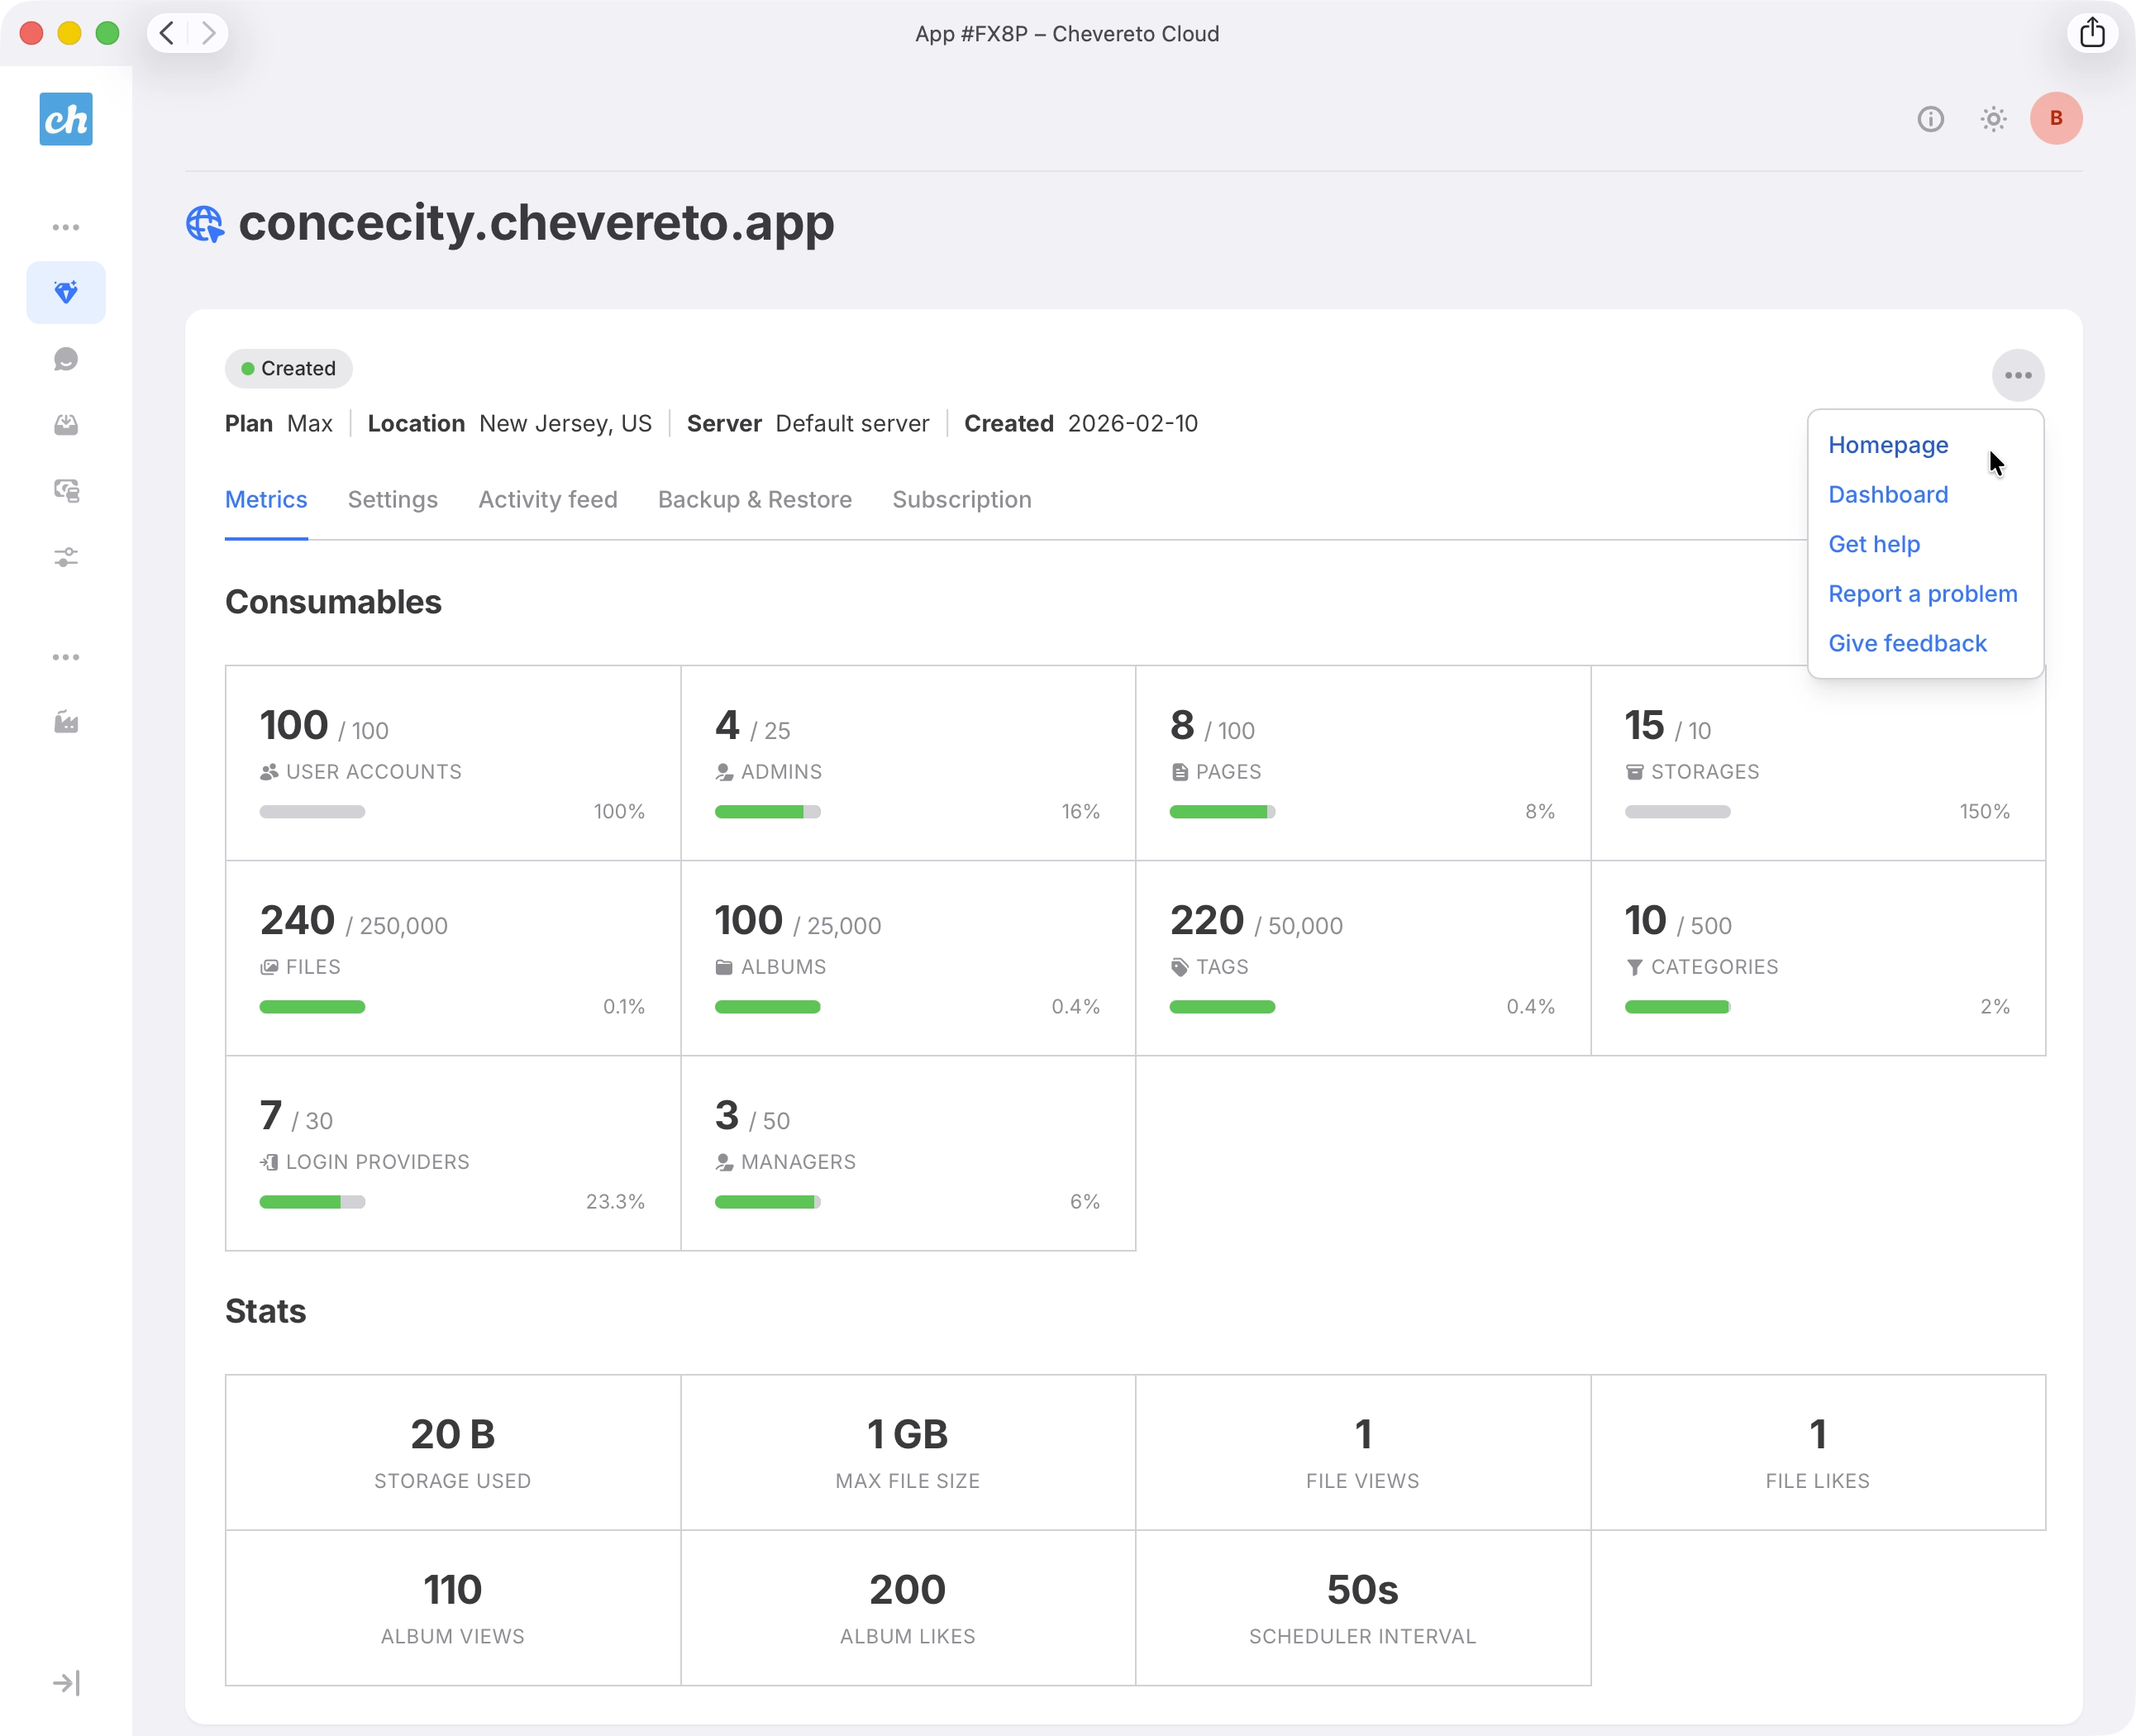Viewport: 2136px width, 1736px height.
Task: Click the Admins progress bar
Action: click(x=767, y=812)
